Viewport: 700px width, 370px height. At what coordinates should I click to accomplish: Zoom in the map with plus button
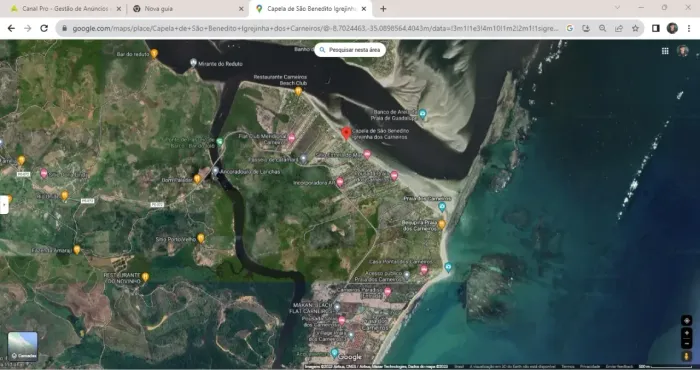[687, 333]
